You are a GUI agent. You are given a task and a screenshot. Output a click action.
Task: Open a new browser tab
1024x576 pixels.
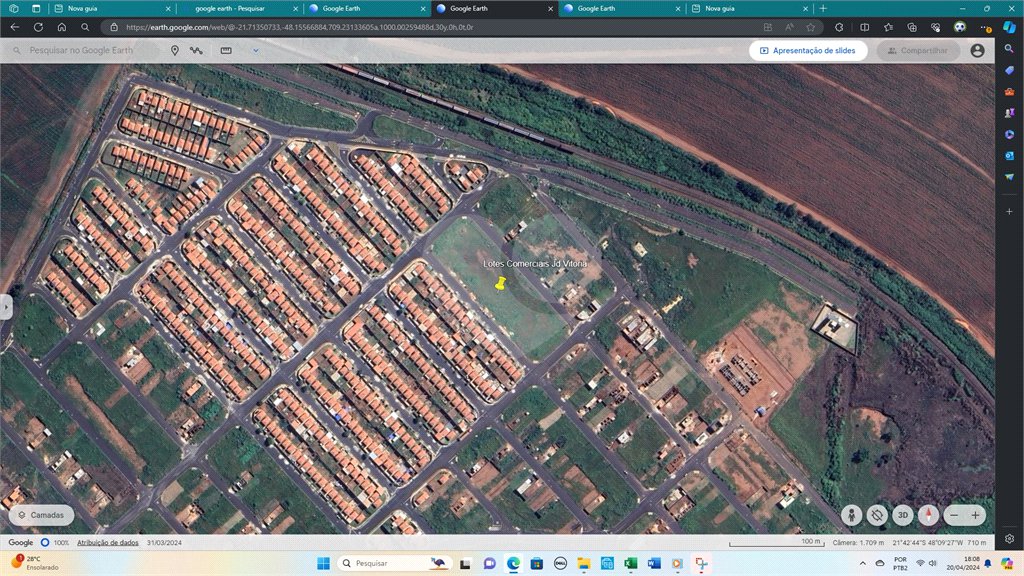pyautogui.click(x=823, y=8)
